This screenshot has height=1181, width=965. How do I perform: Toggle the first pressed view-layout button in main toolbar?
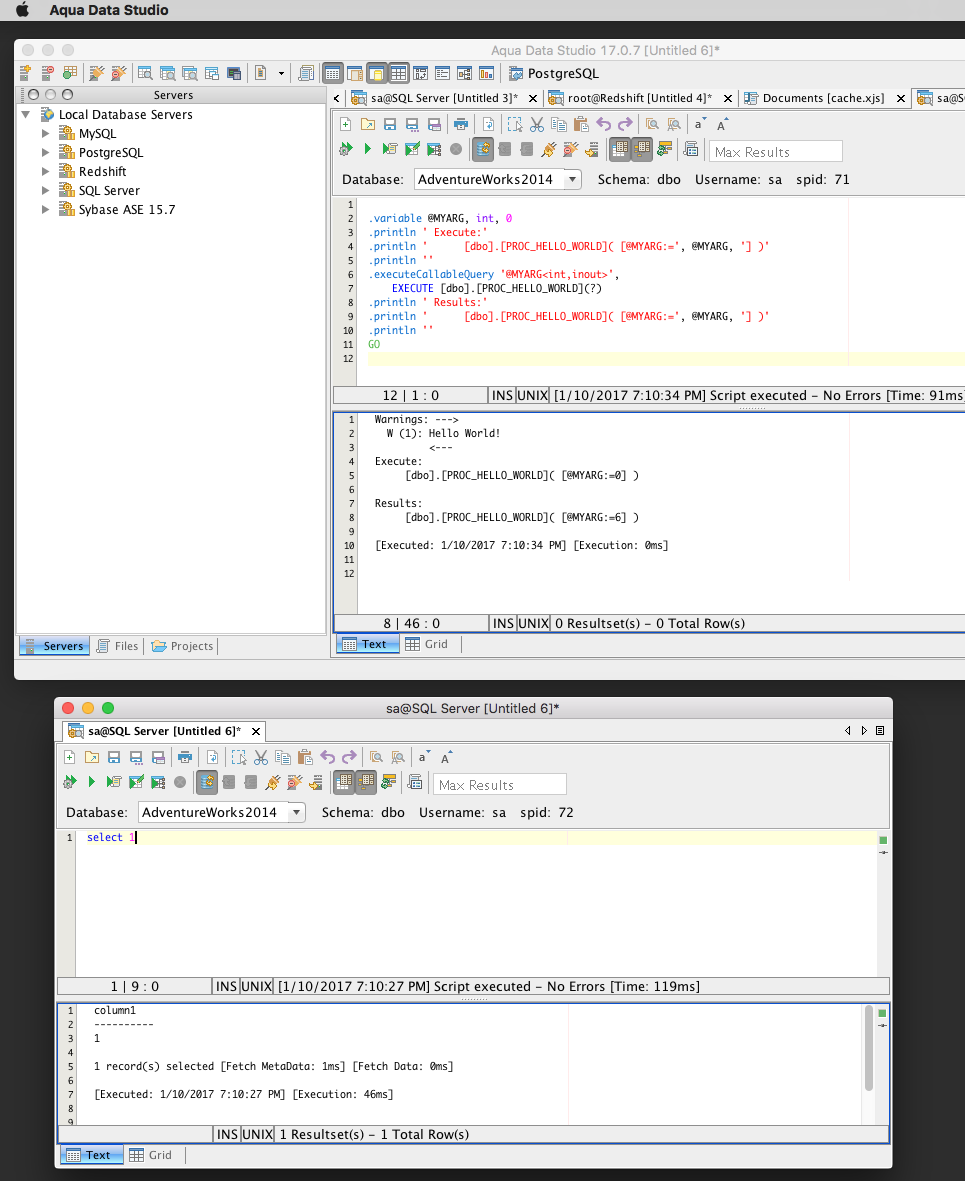click(332, 73)
